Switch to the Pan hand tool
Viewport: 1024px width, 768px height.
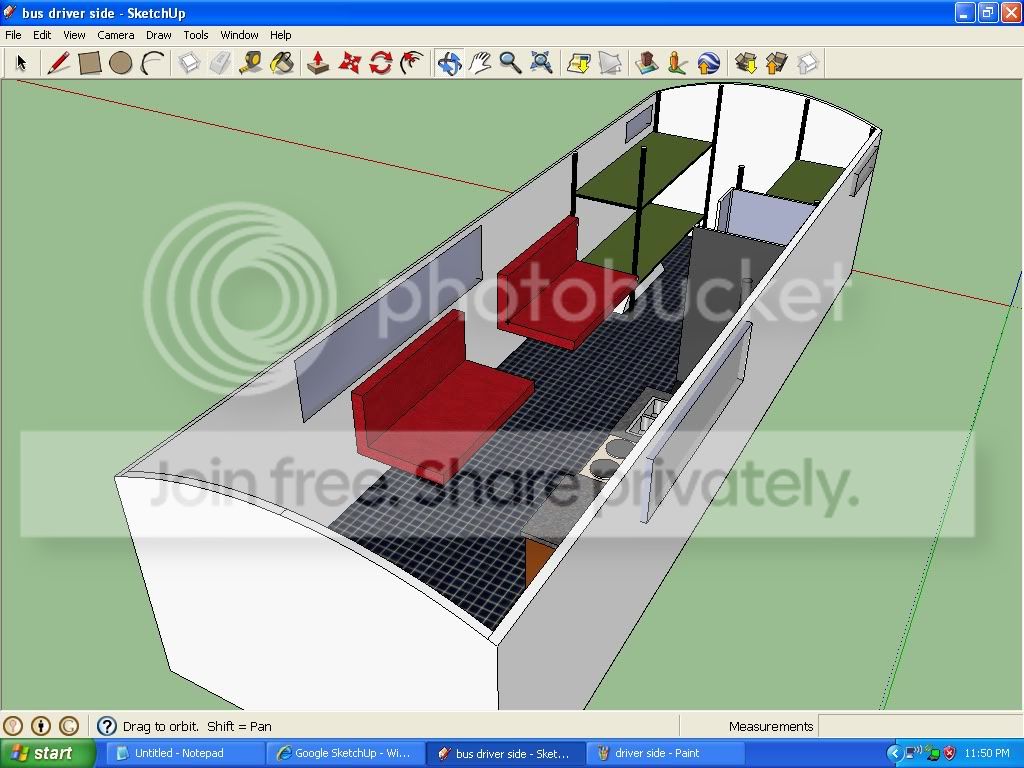(x=480, y=63)
